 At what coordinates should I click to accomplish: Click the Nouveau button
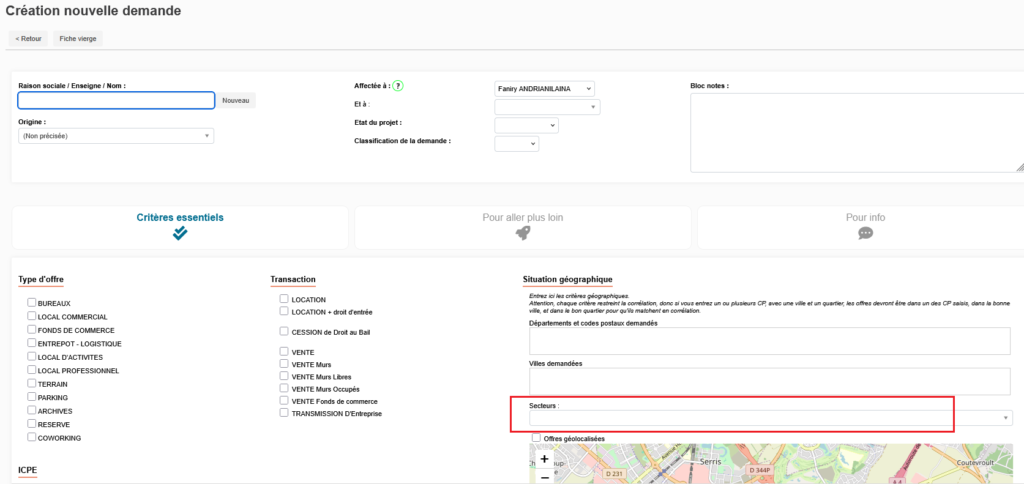[236, 100]
